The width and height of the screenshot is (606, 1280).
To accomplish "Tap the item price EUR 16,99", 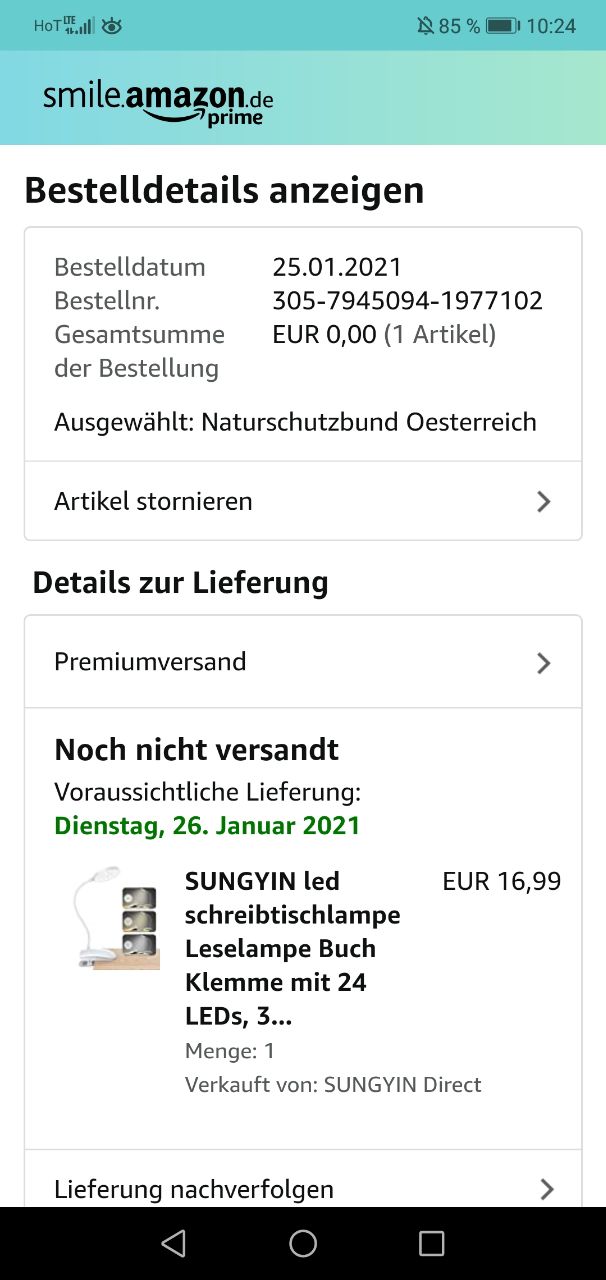I will pos(502,881).
